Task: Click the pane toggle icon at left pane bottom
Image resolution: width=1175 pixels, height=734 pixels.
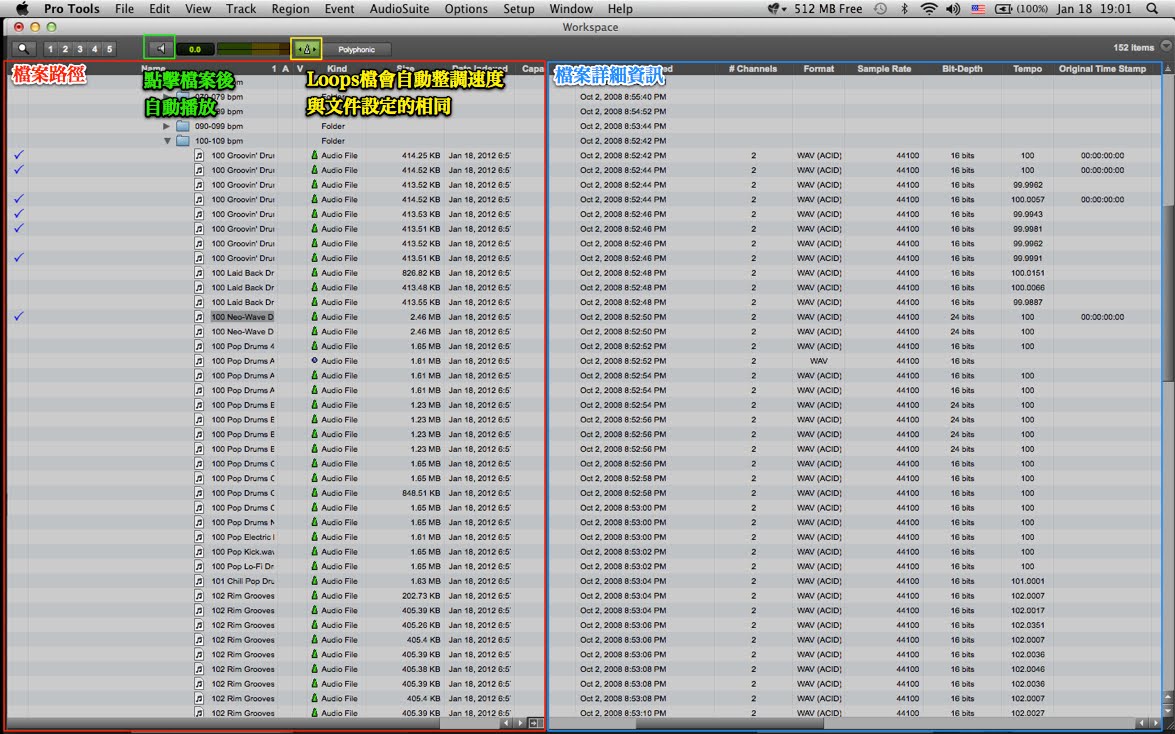Action: pos(535,724)
